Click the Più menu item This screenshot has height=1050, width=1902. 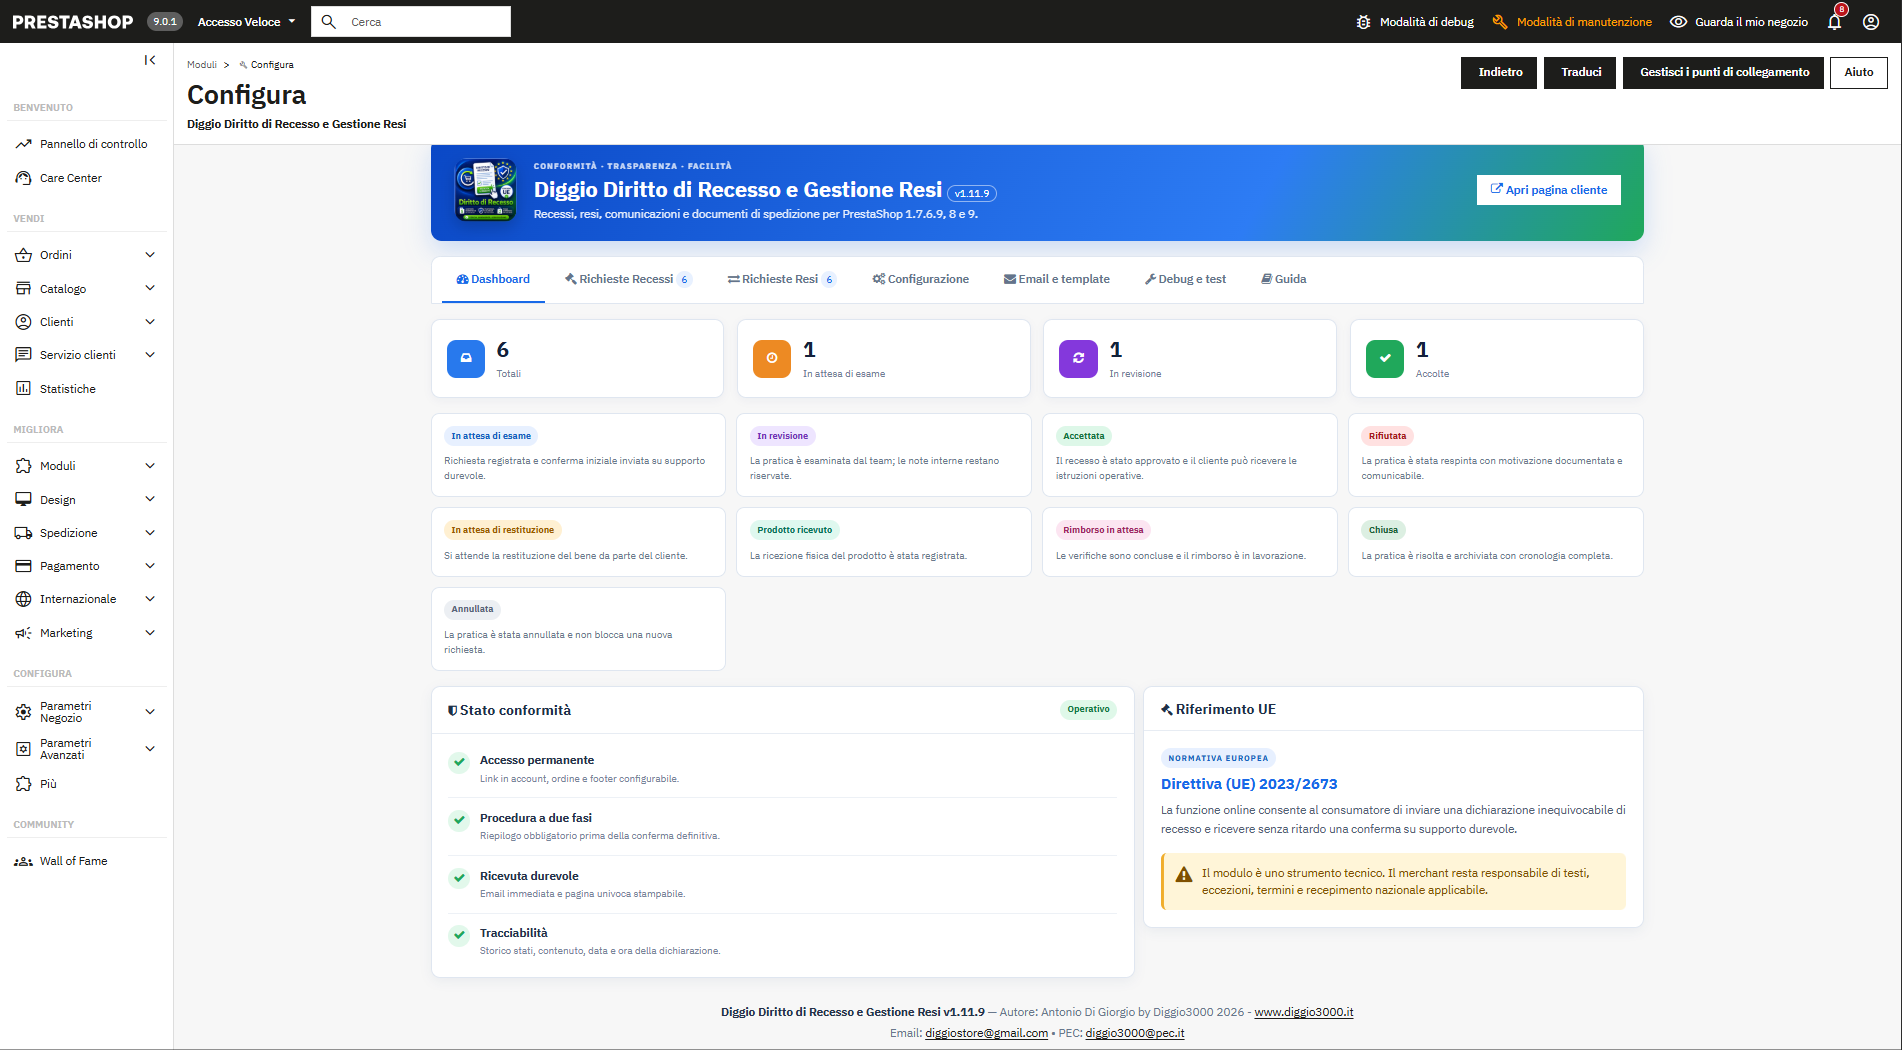coord(48,784)
